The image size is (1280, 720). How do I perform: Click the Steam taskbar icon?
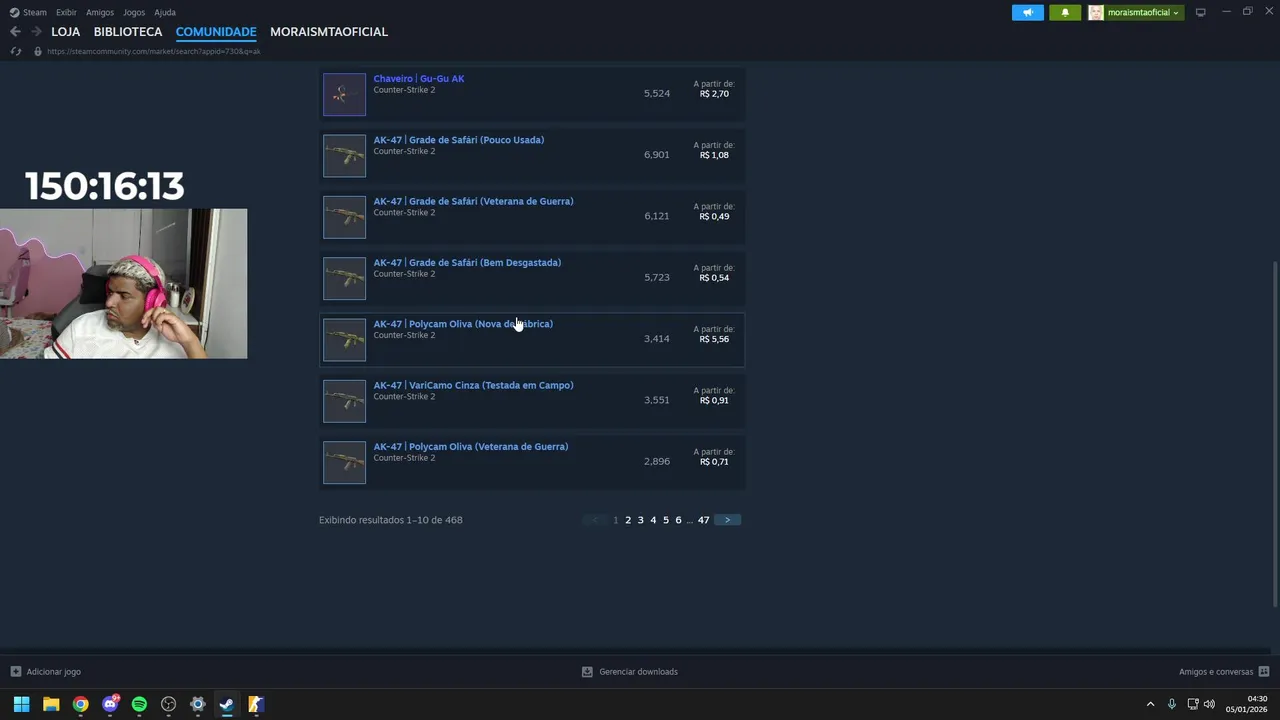227,704
